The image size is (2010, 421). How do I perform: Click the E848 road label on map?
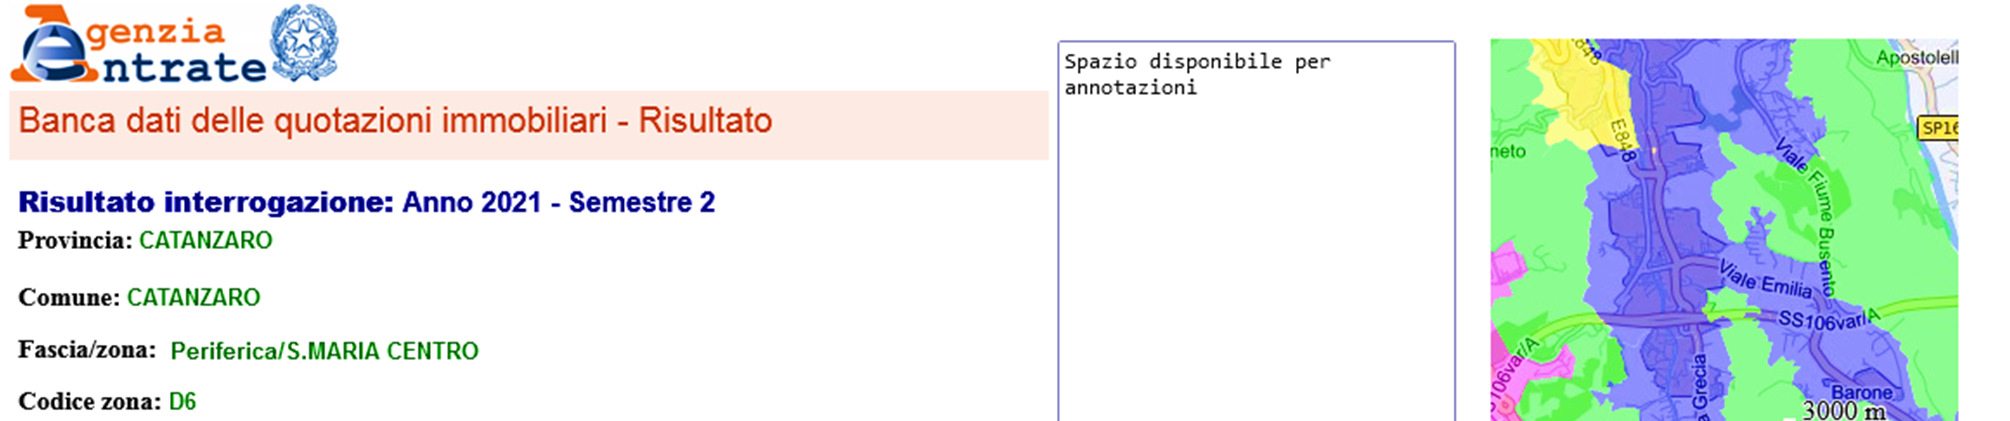(x=1622, y=140)
